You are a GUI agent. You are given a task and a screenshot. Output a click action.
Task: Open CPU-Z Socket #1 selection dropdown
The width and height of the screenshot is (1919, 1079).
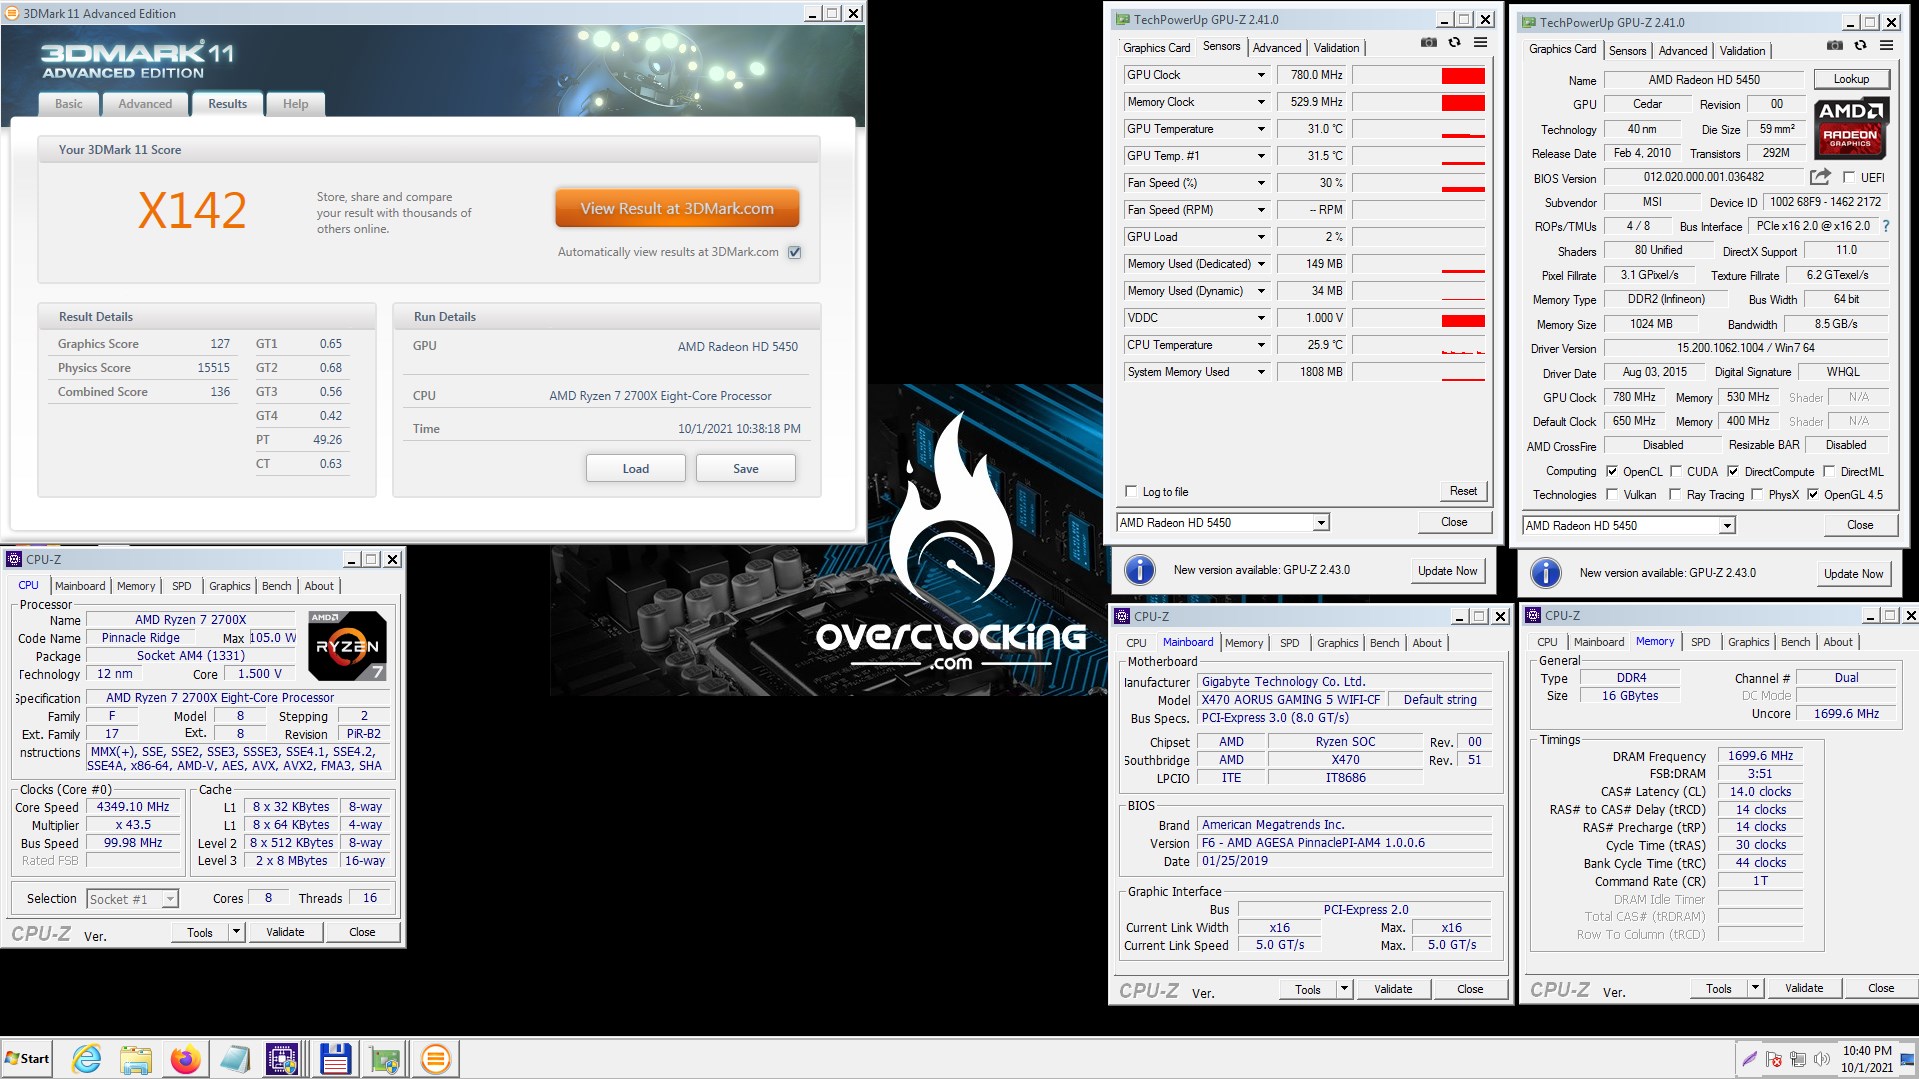[170, 899]
